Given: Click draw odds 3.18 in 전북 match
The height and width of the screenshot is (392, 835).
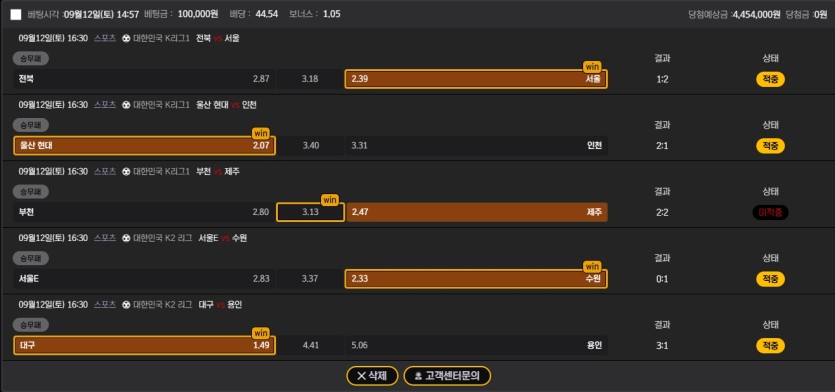Looking at the screenshot, I should coord(310,79).
